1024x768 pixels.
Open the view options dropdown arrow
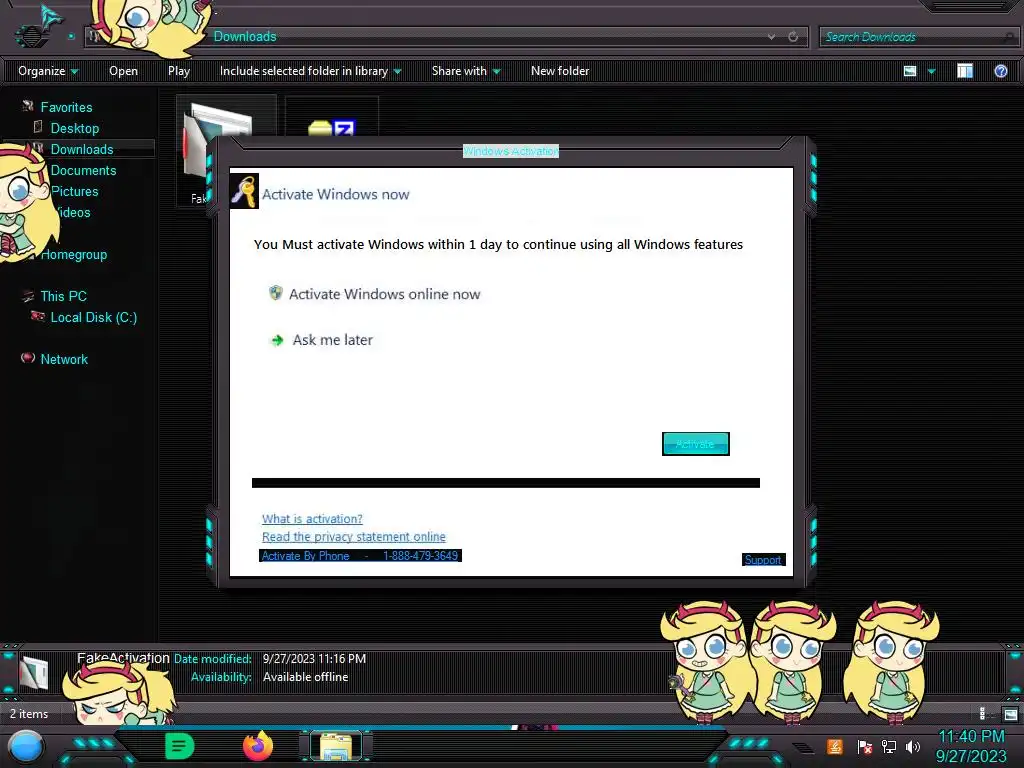(931, 71)
